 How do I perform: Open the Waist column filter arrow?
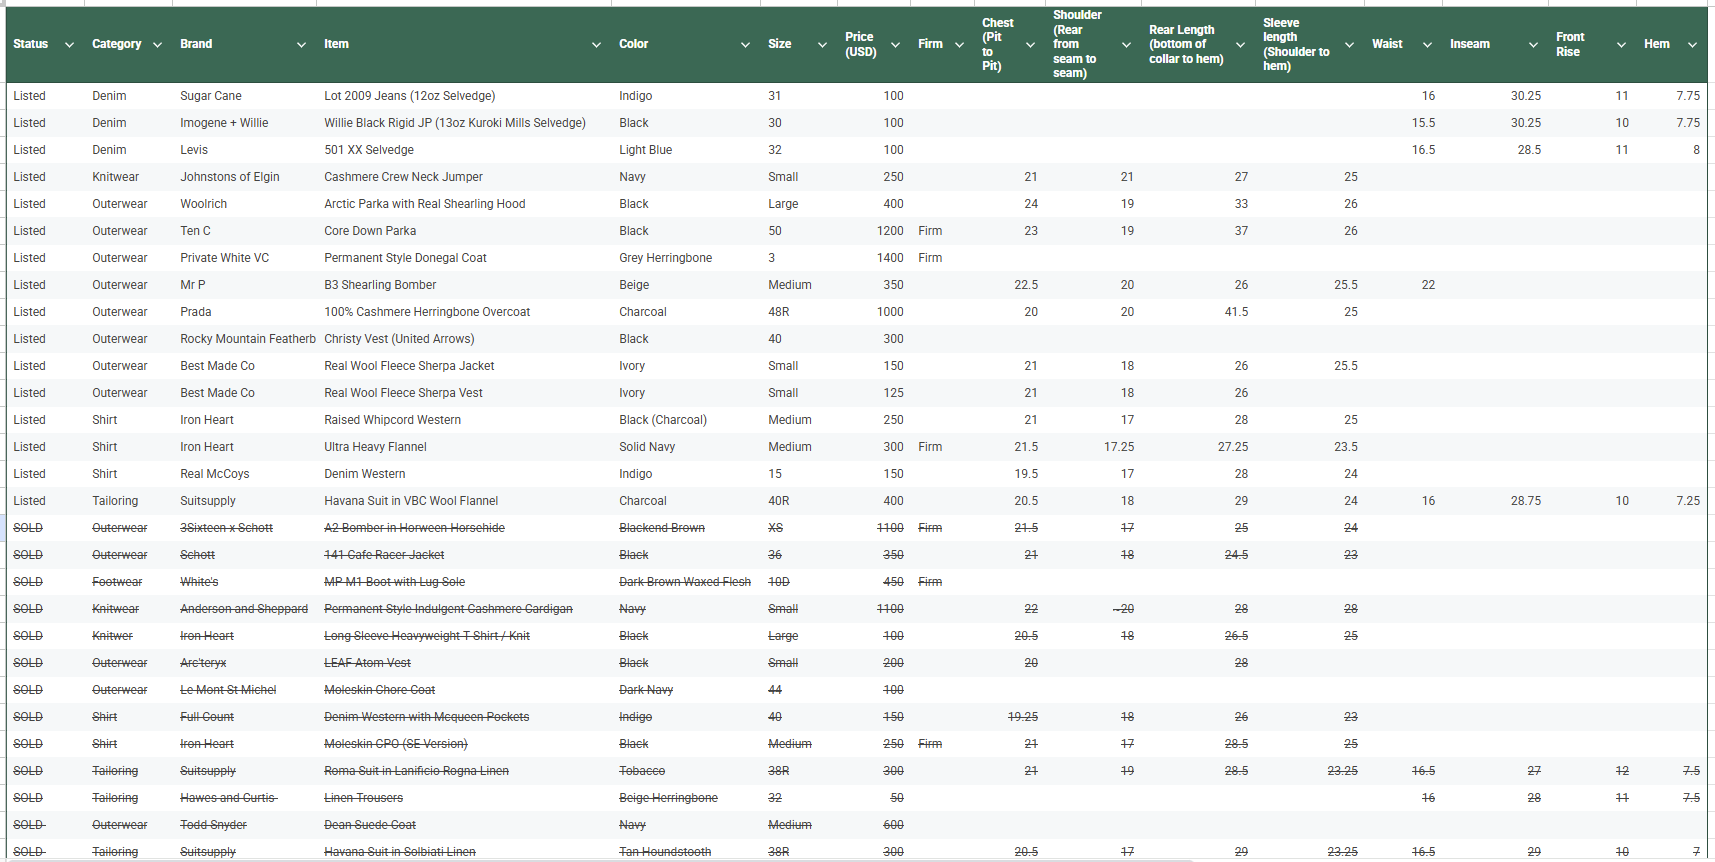tap(1427, 45)
